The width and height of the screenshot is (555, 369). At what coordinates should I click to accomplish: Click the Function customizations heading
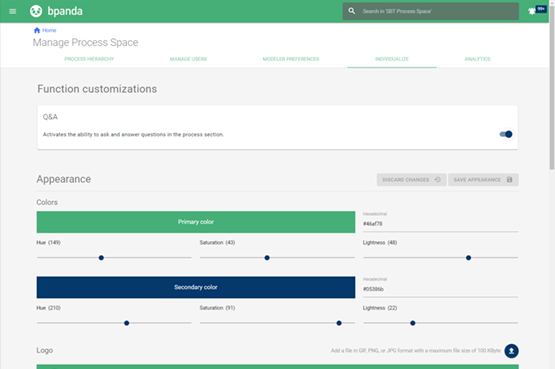click(97, 89)
